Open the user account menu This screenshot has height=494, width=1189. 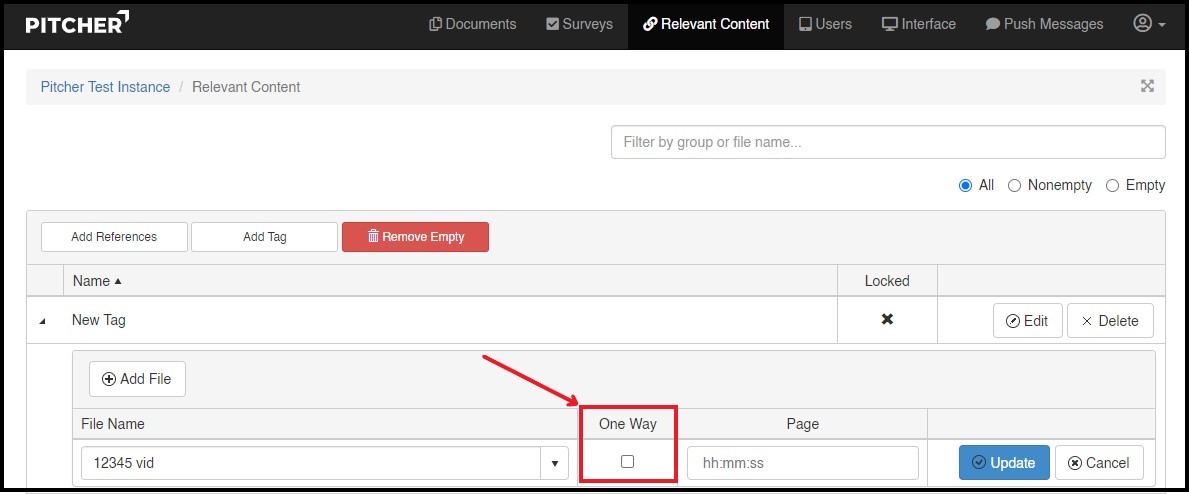pyautogui.click(x=1149, y=24)
